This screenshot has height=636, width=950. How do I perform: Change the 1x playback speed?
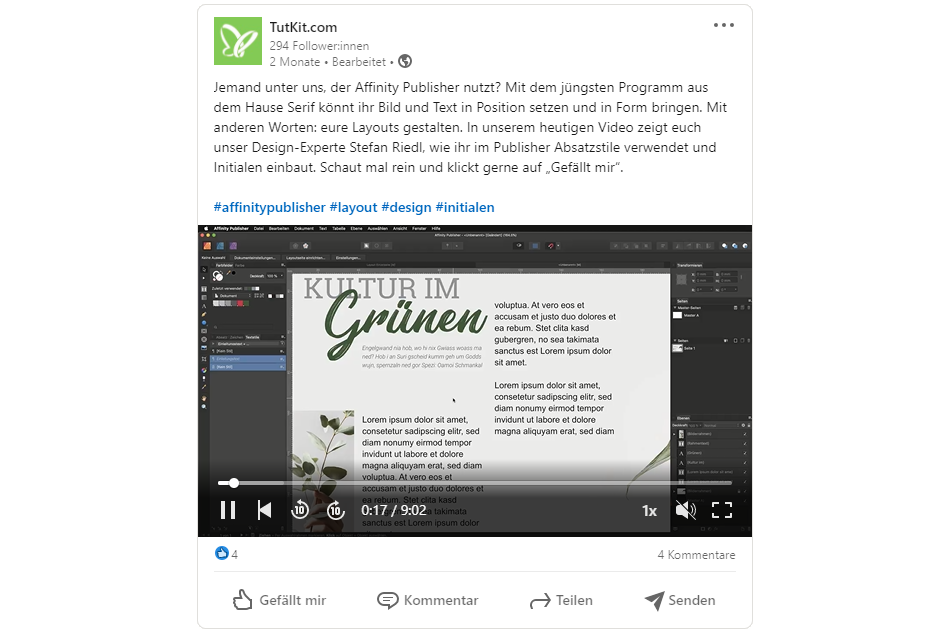[649, 511]
